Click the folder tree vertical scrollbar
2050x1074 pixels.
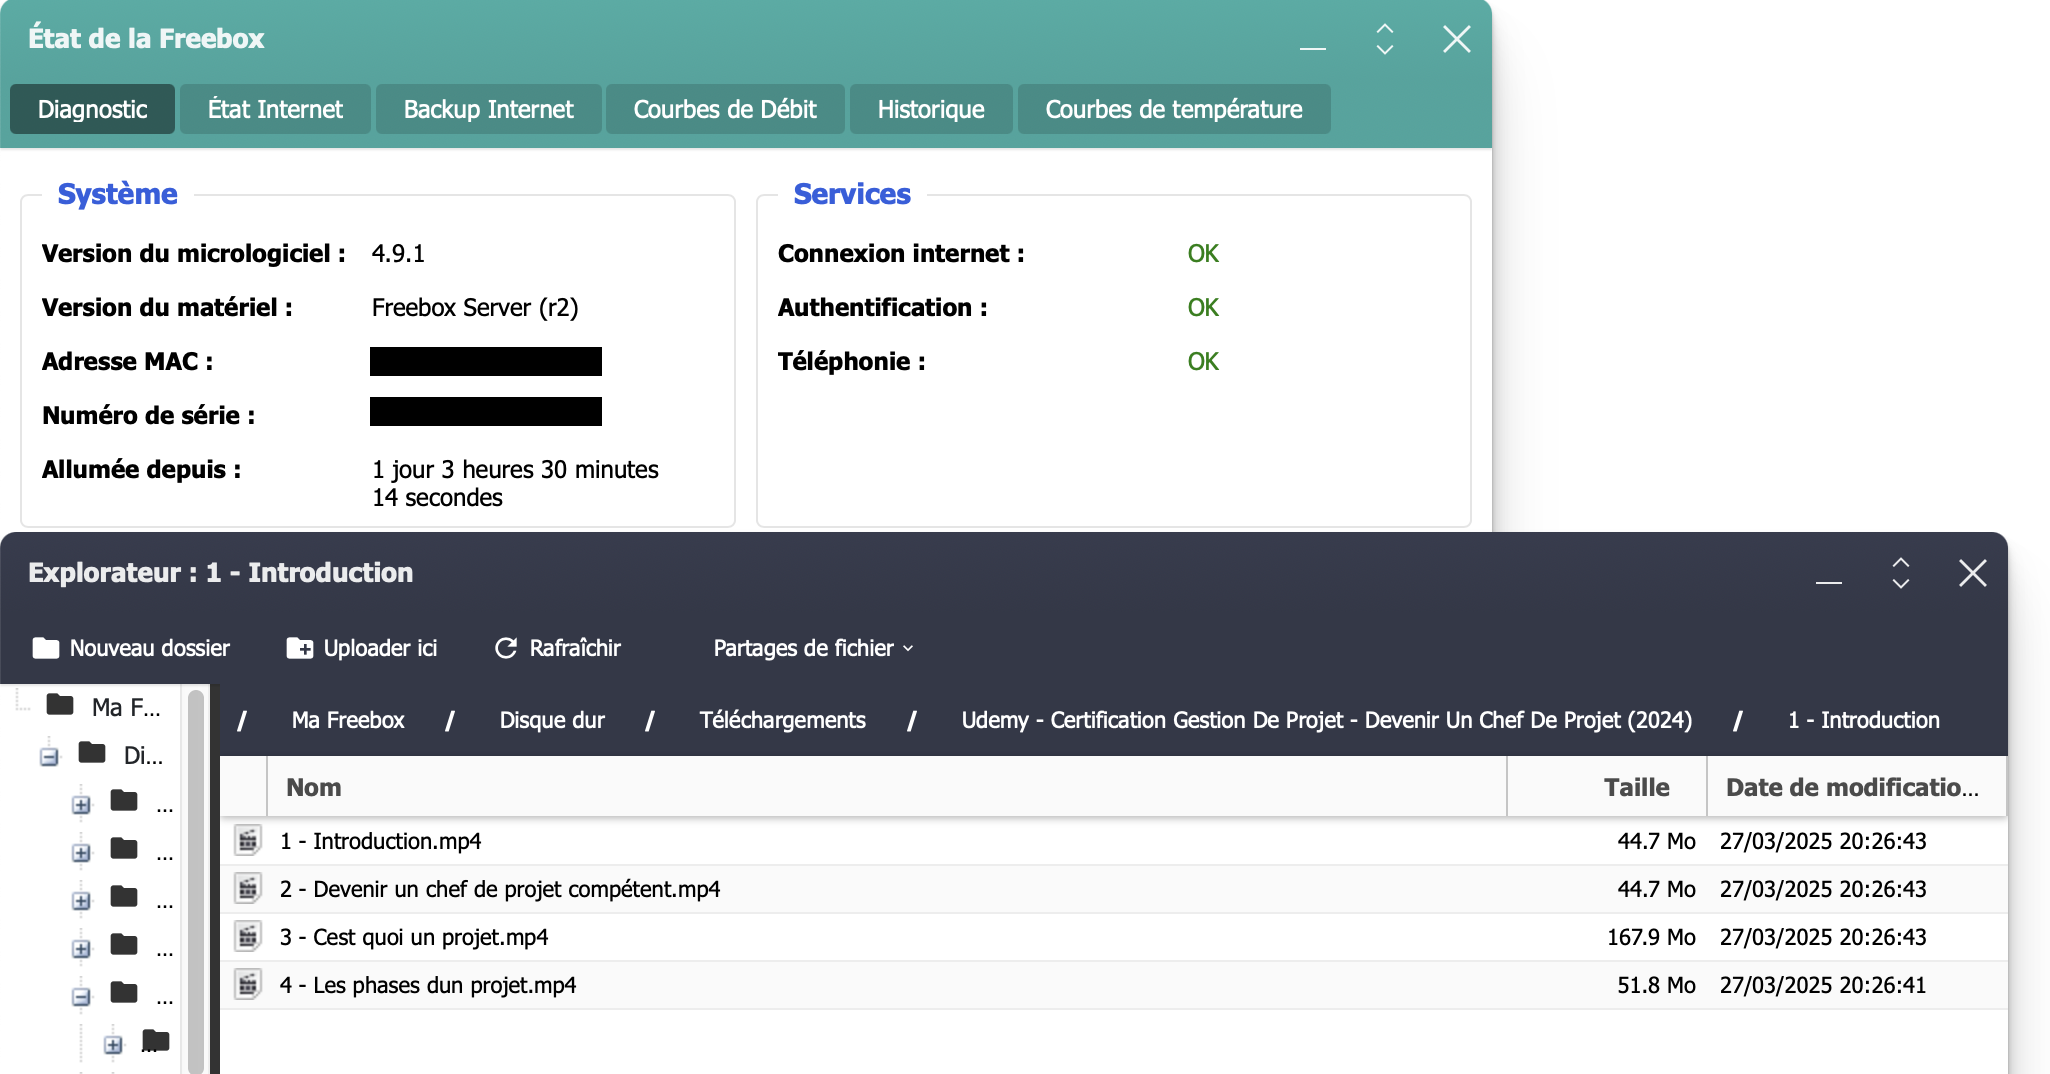pyautogui.click(x=196, y=880)
